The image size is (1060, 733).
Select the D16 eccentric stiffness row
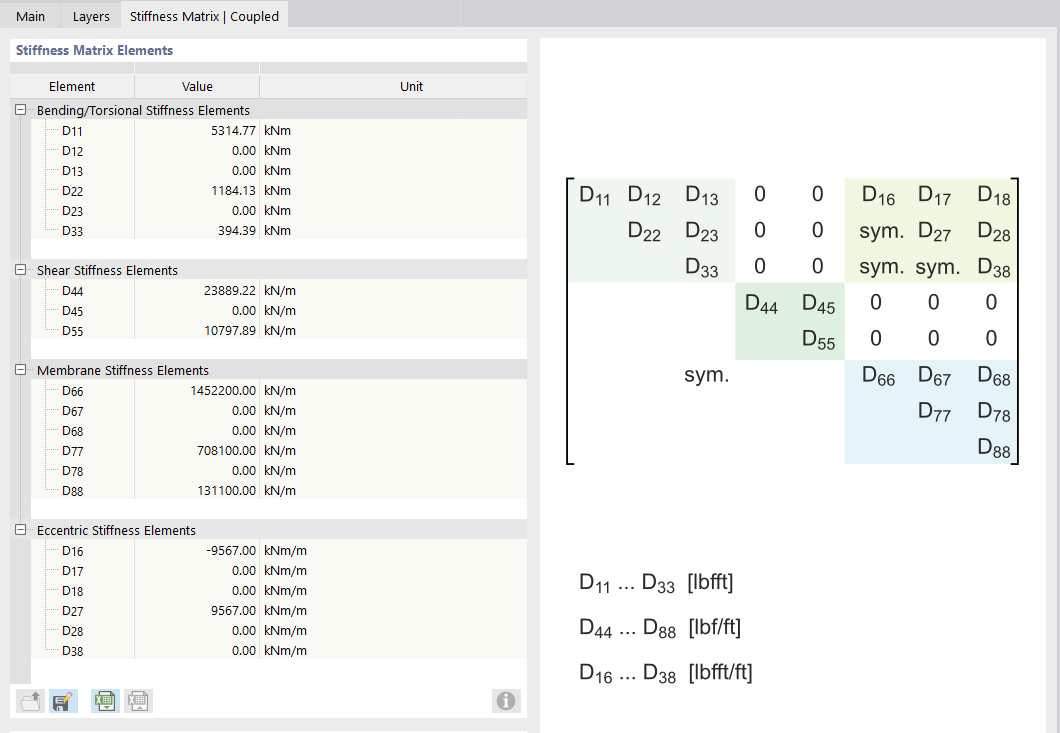coord(72,550)
